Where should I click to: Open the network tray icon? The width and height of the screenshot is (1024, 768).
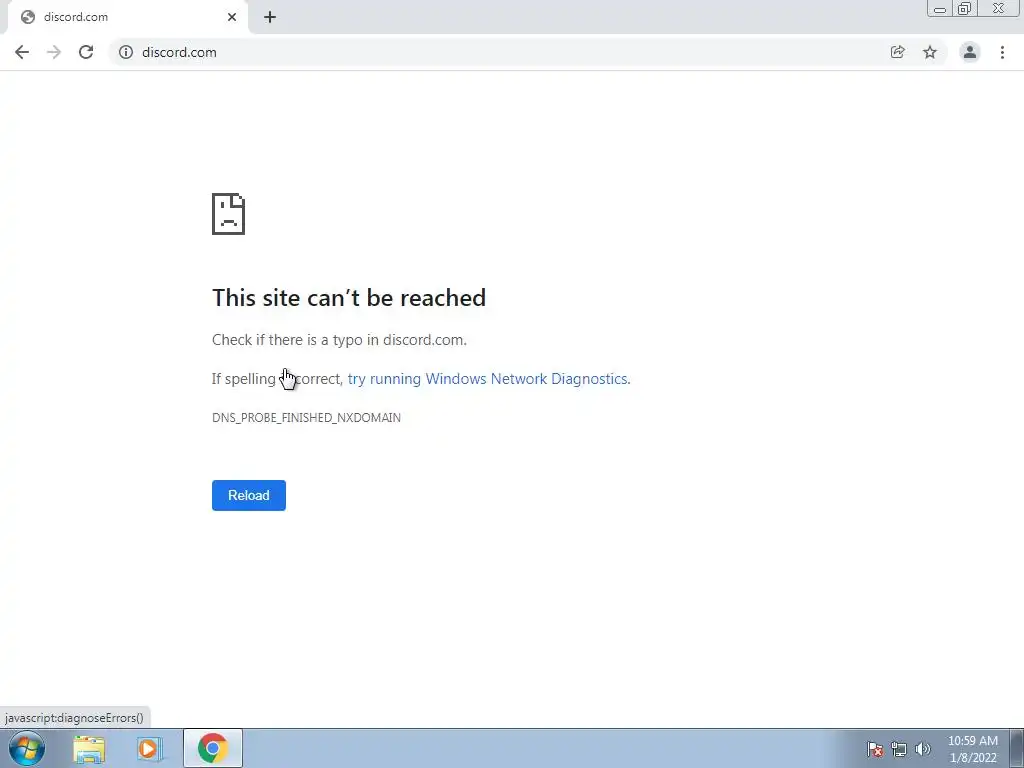click(899, 749)
